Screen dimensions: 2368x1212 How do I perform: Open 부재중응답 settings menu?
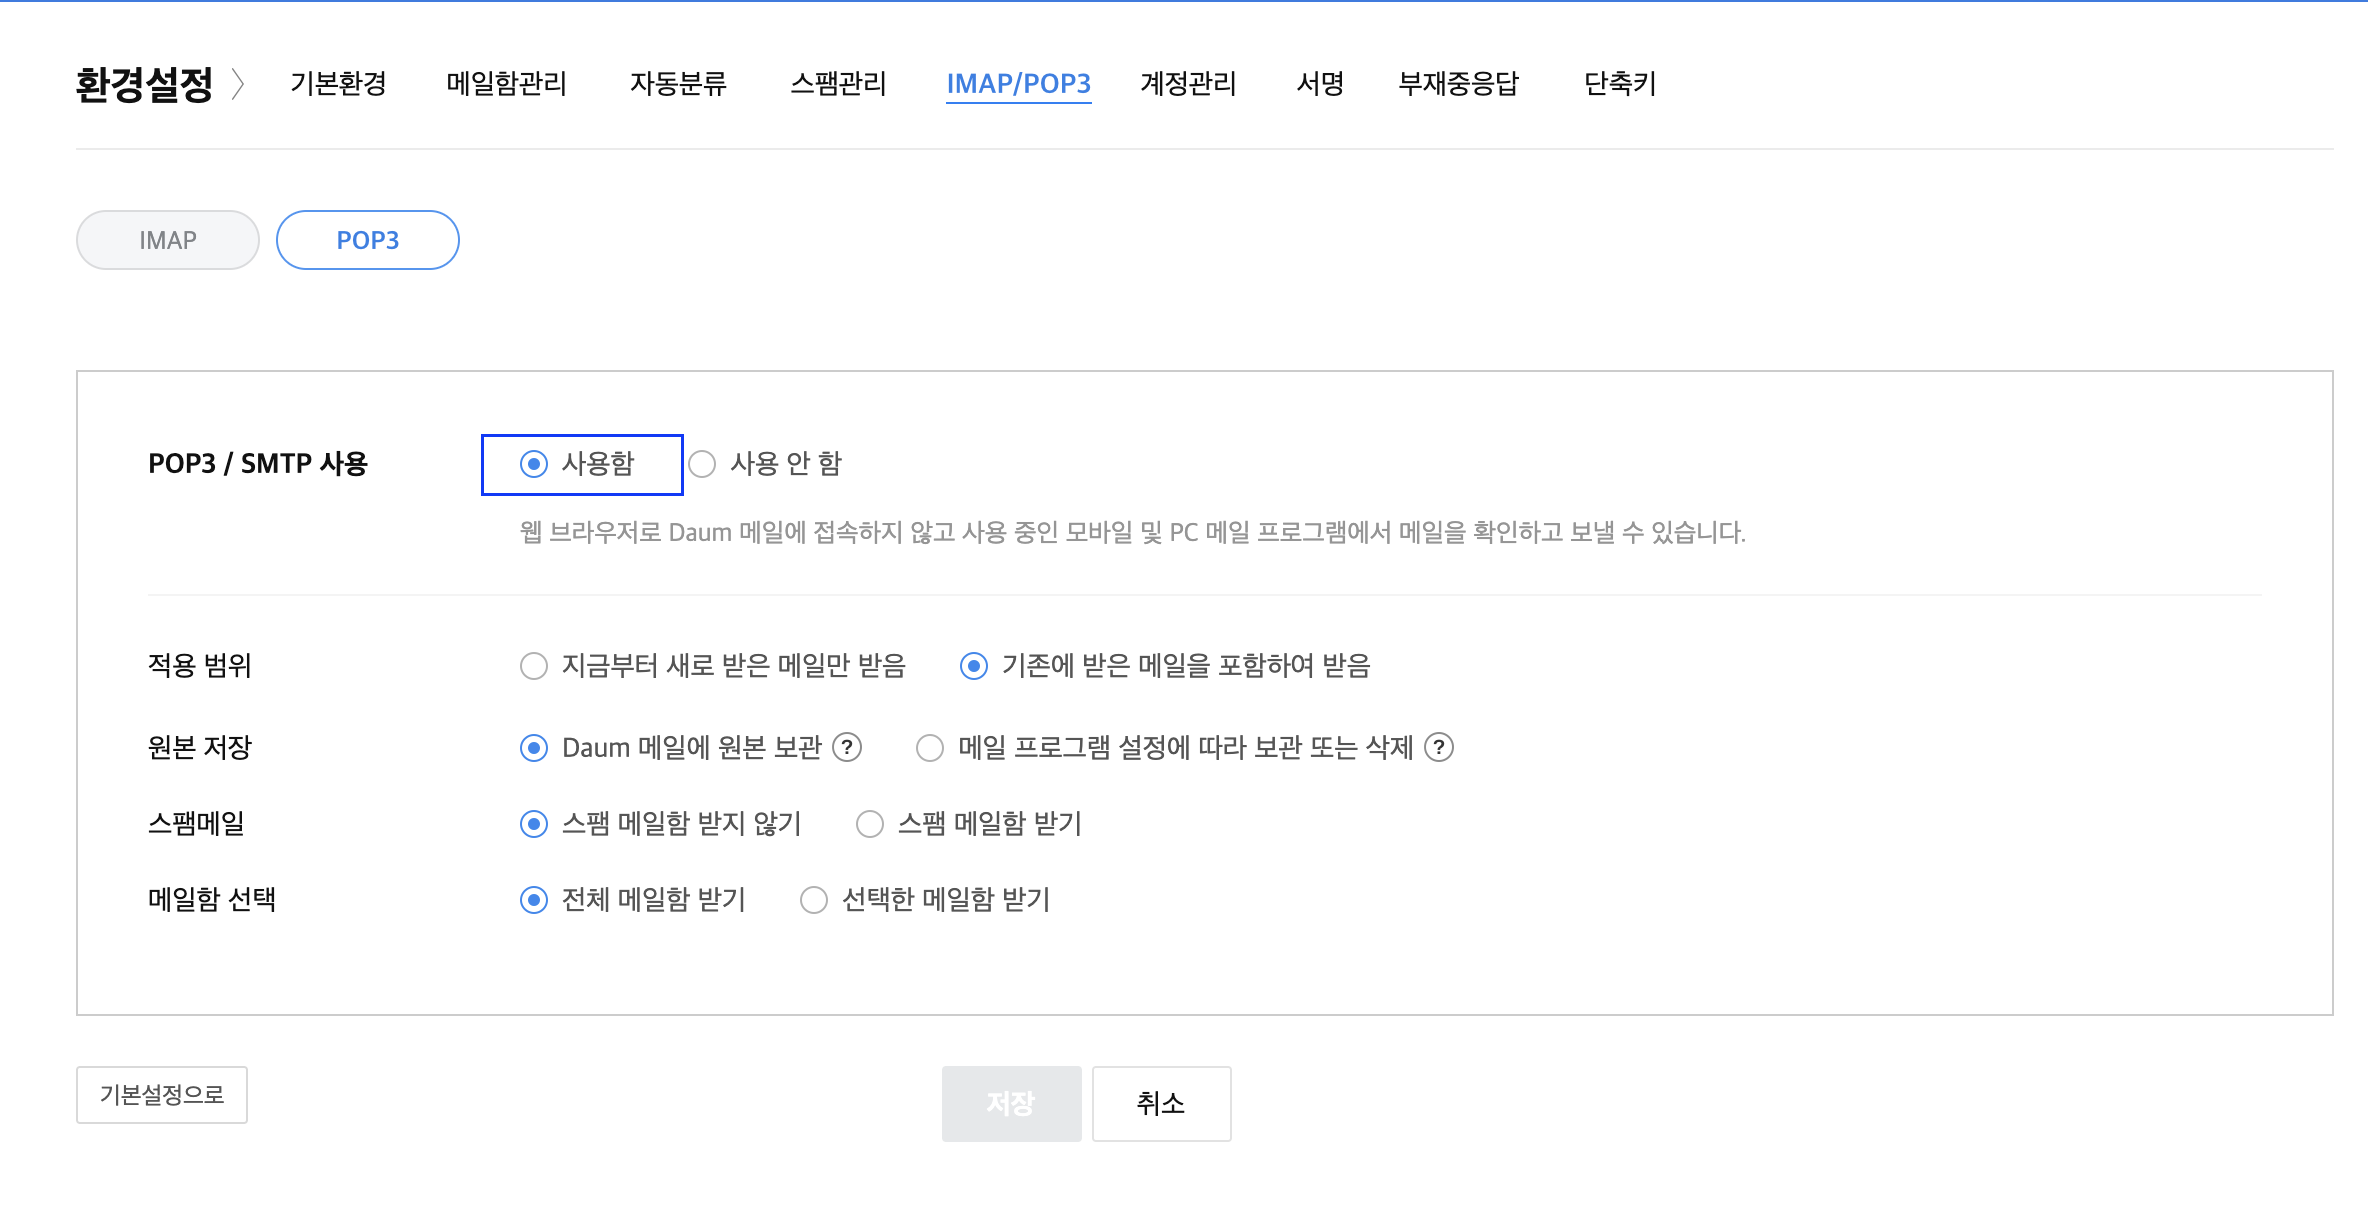[x=1458, y=83]
